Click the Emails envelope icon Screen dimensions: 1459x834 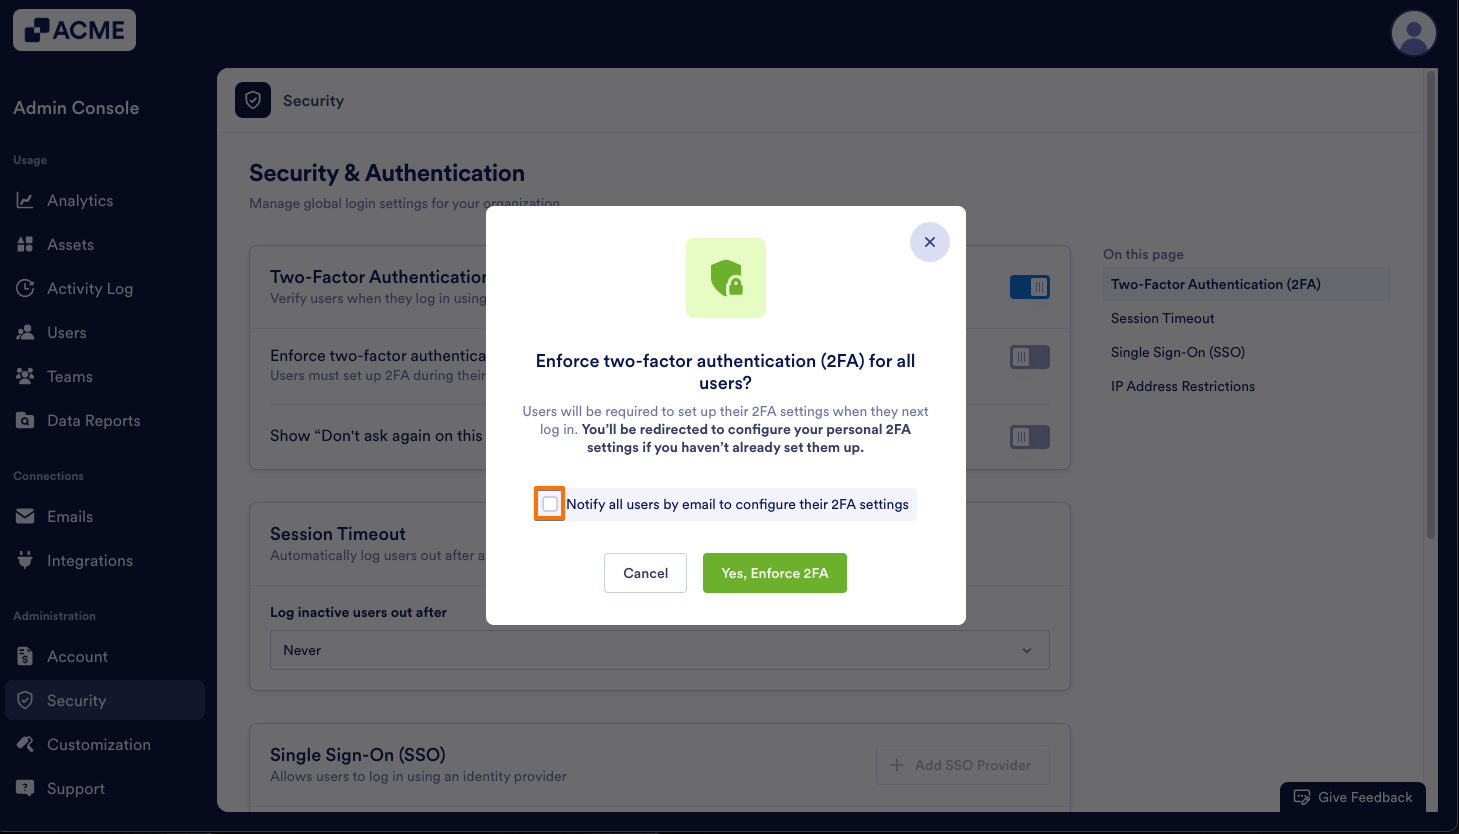(25, 516)
